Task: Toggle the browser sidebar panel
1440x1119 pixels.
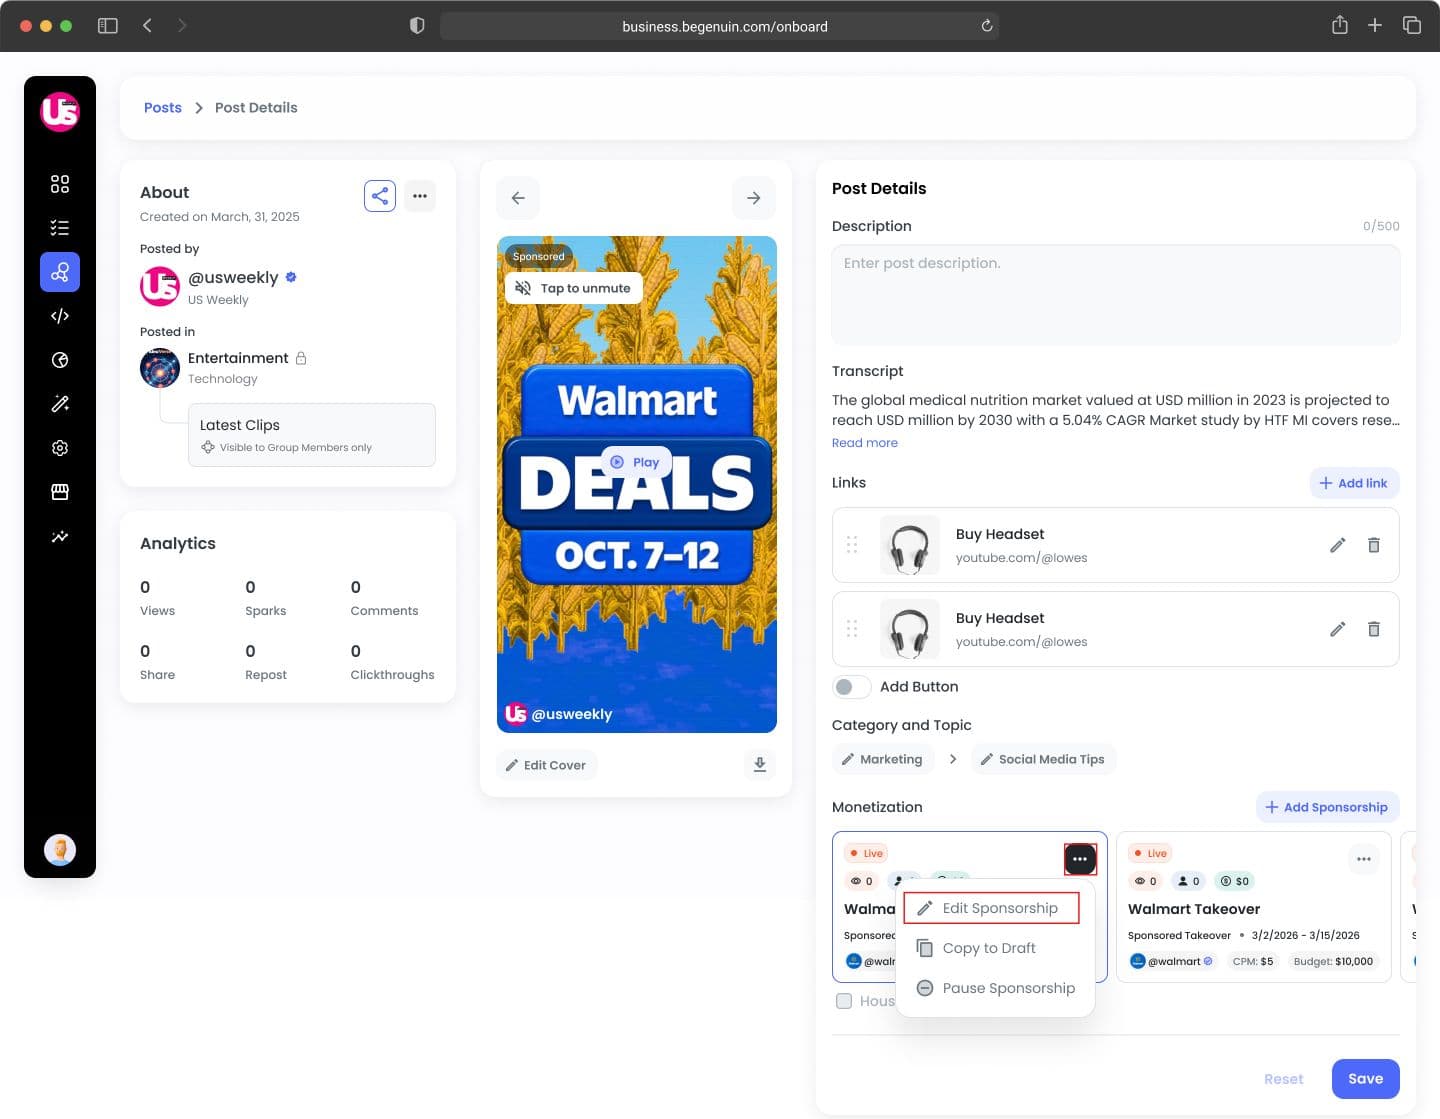Action: pyautogui.click(x=108, y=26)
